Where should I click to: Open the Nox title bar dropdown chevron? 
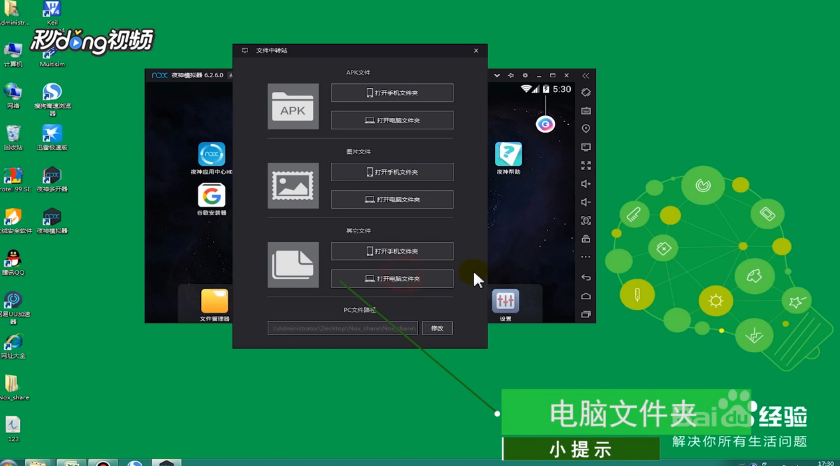click(x=497, y=76)
